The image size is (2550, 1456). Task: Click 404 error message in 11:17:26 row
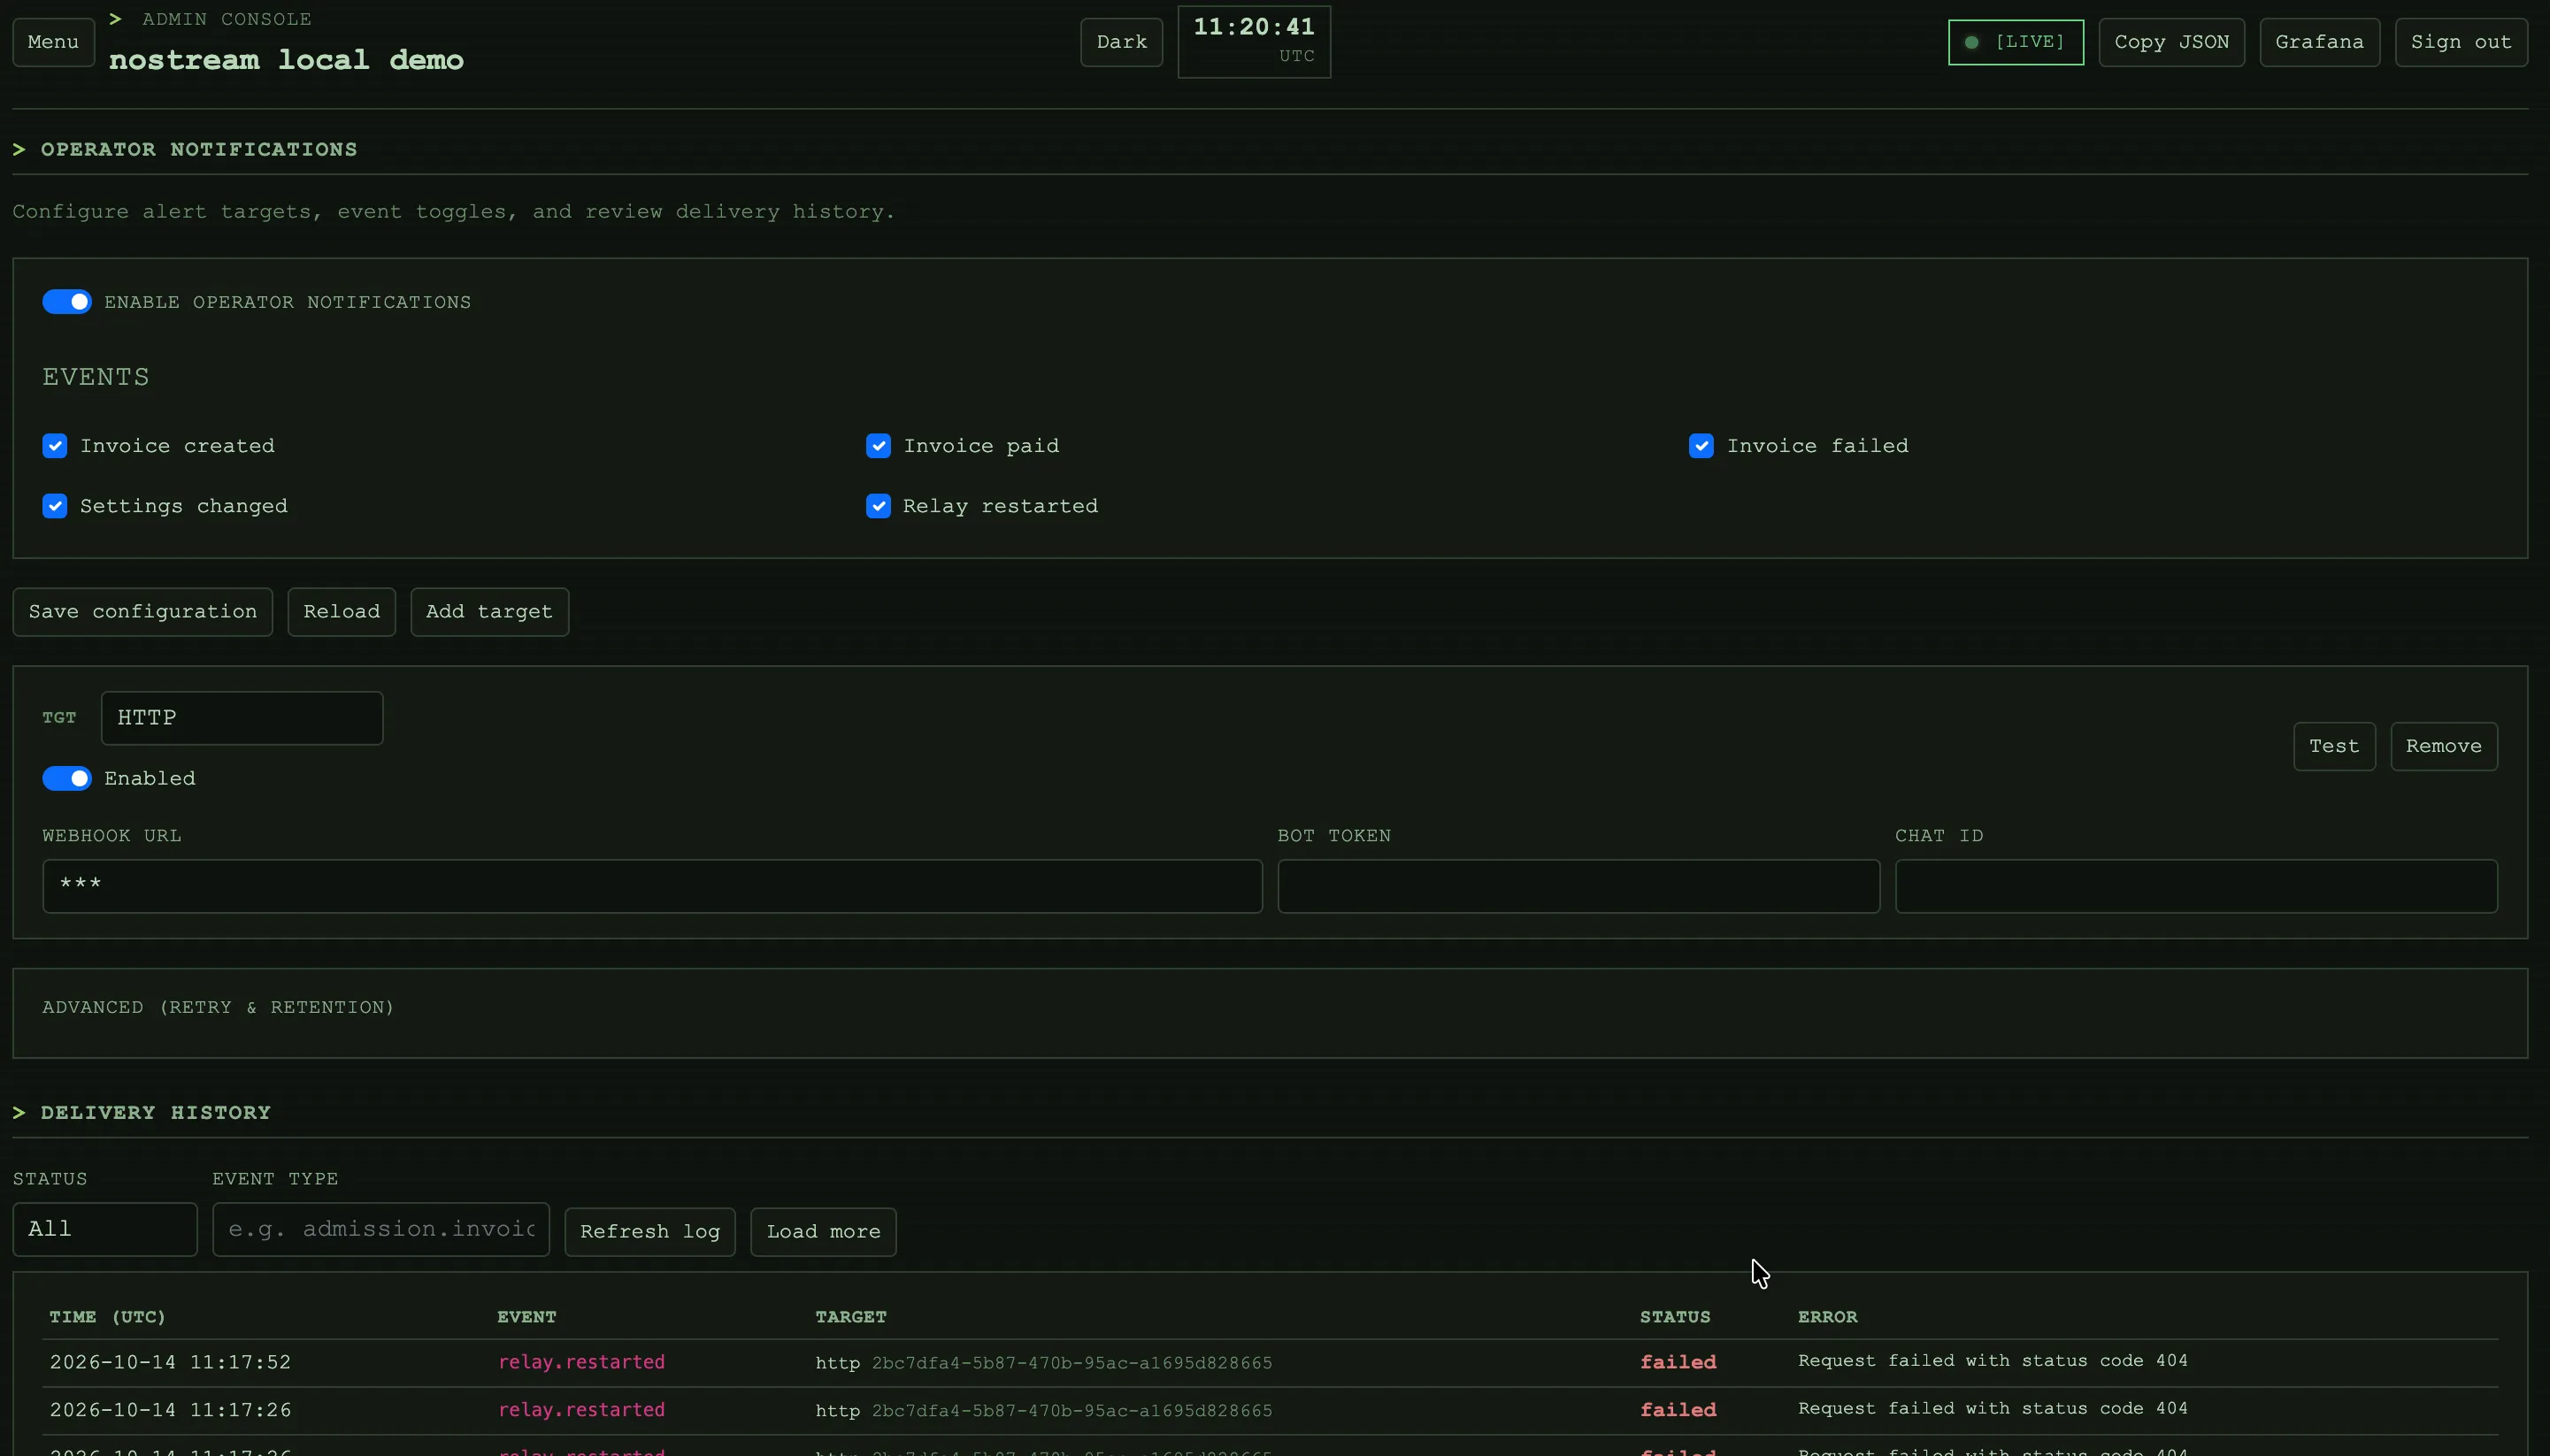[x=1993, y=1409]
